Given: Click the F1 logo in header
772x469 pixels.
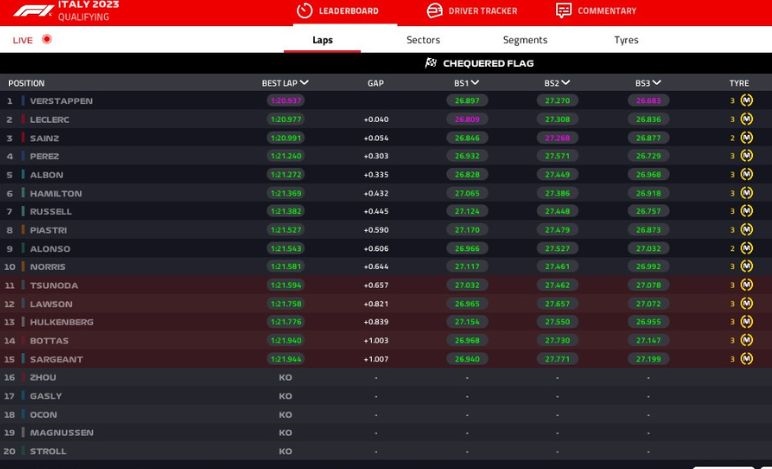Looking at the screenshot, I should 33,11.
